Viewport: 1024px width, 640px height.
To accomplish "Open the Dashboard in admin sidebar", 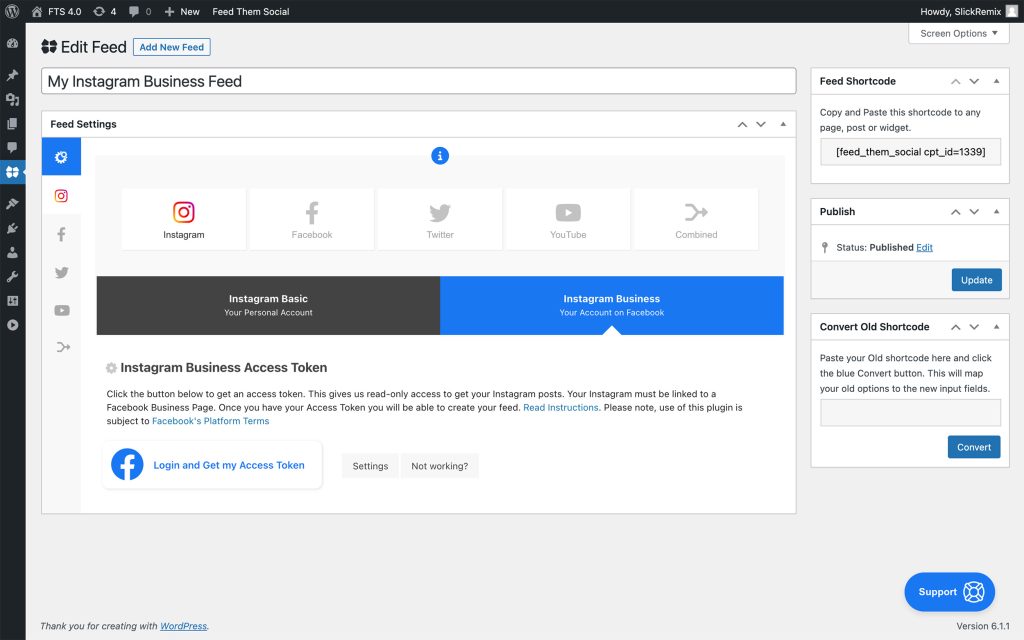I will 12,44.
